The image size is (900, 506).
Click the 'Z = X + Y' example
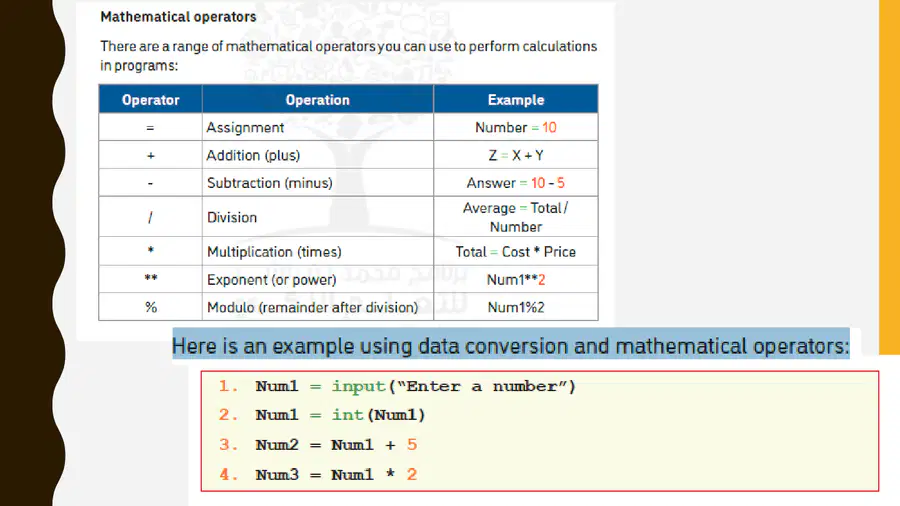pyautogui.click(x=515, y=155)
